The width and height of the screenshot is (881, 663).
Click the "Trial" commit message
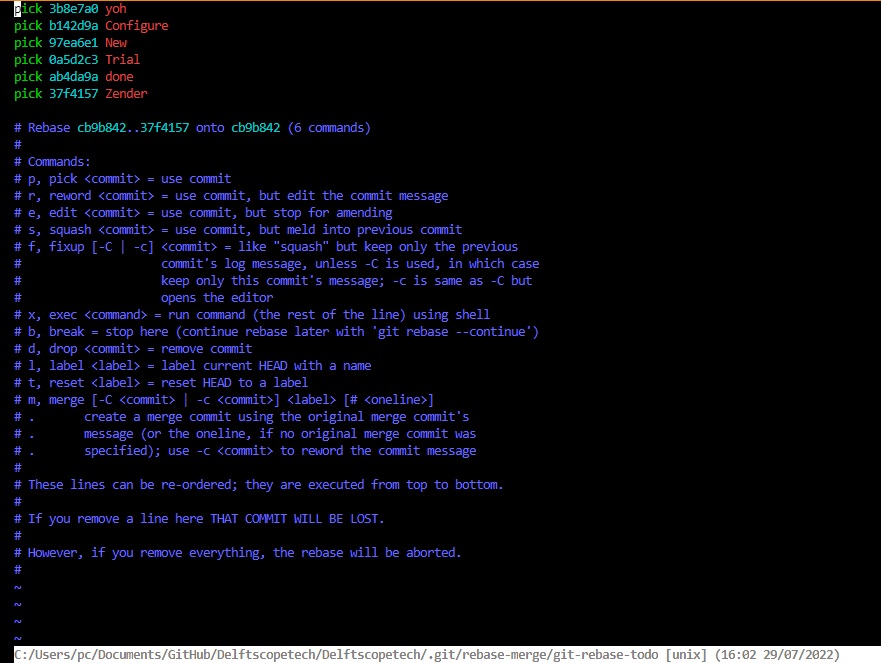[x=122, y=59]
